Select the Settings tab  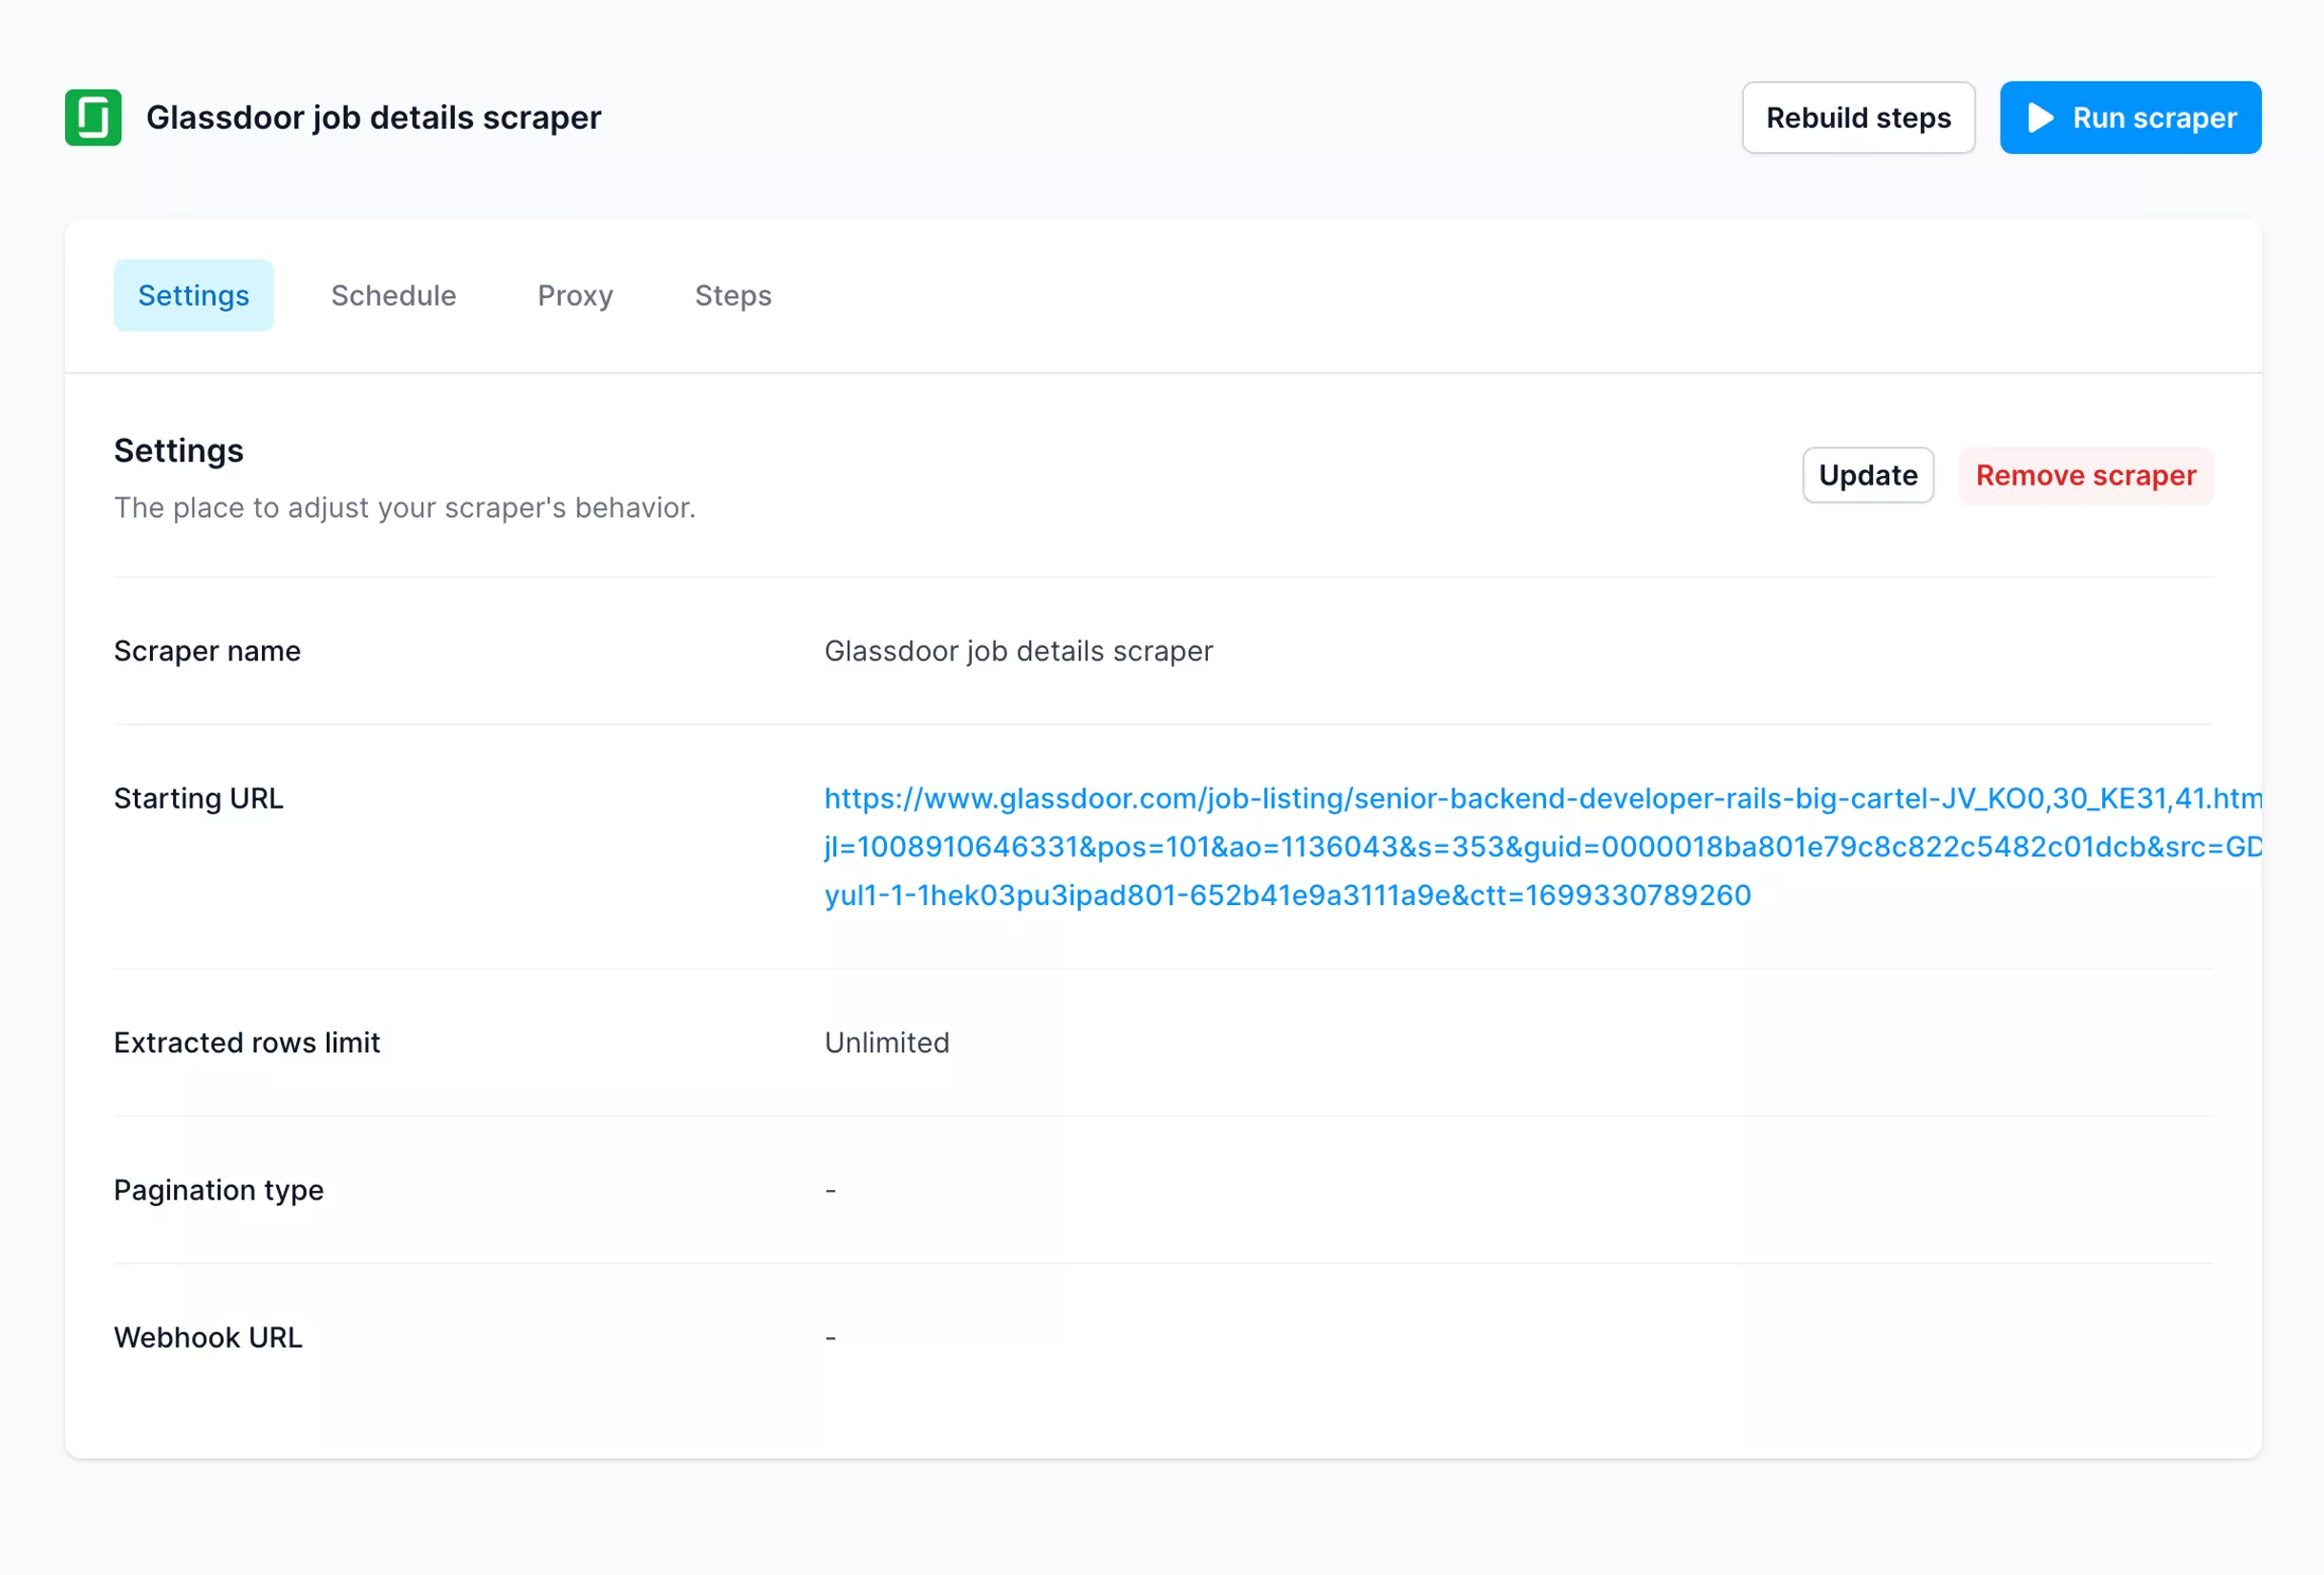193,296
